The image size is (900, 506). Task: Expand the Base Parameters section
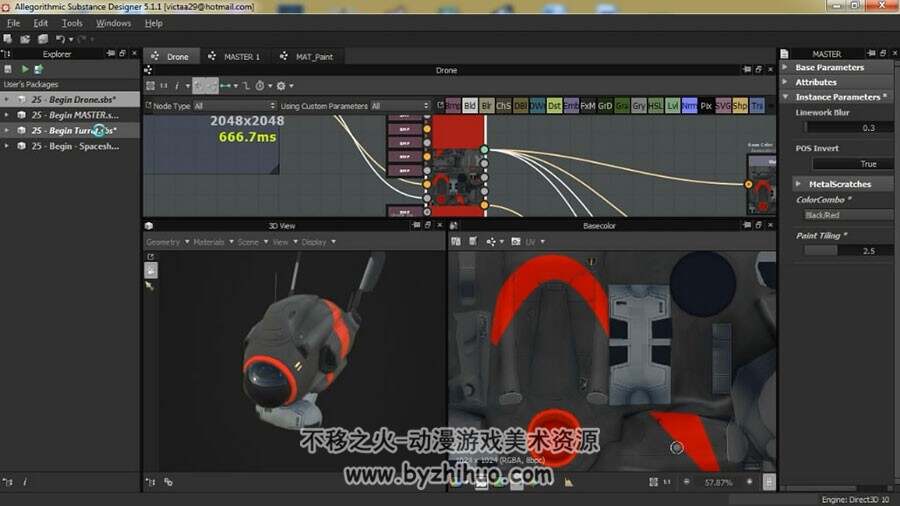785,67
